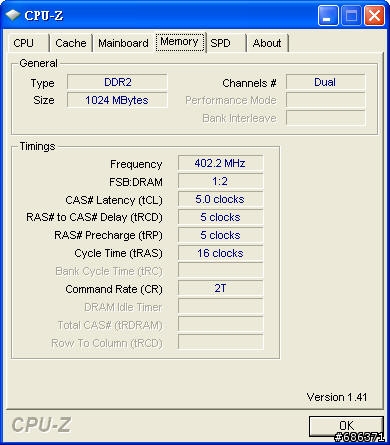Close the CPU-Z window

point(374,16)
